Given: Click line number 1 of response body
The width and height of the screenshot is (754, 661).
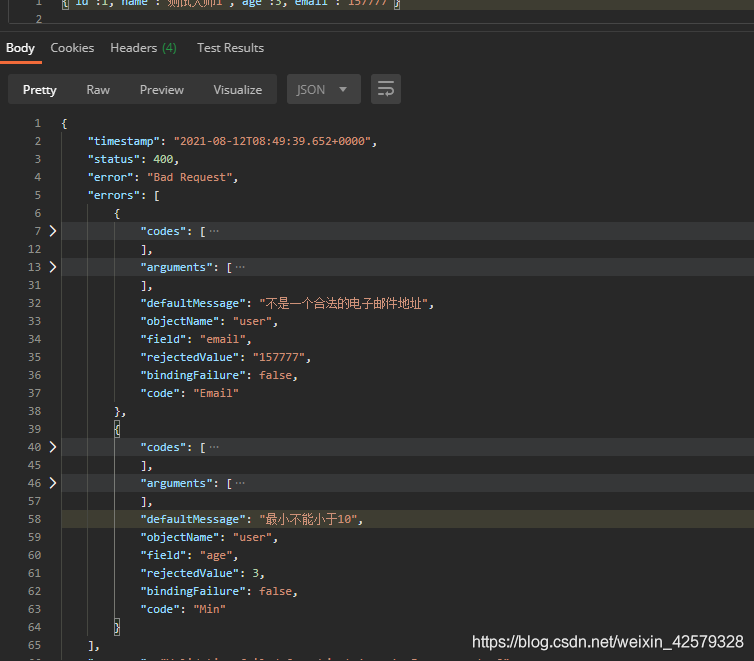Looking at the screenshot, I should (38, 123).
